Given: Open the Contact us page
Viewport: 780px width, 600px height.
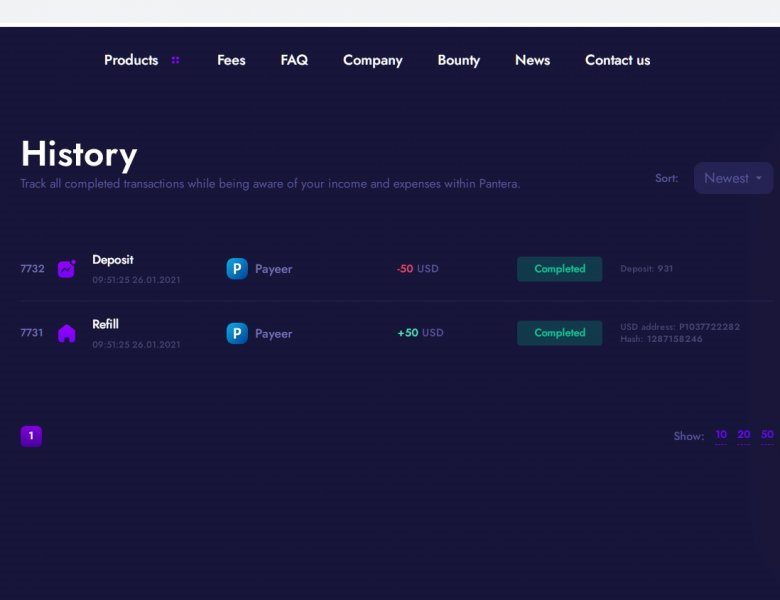Looking at the screenshot, I should click(617, 60).
